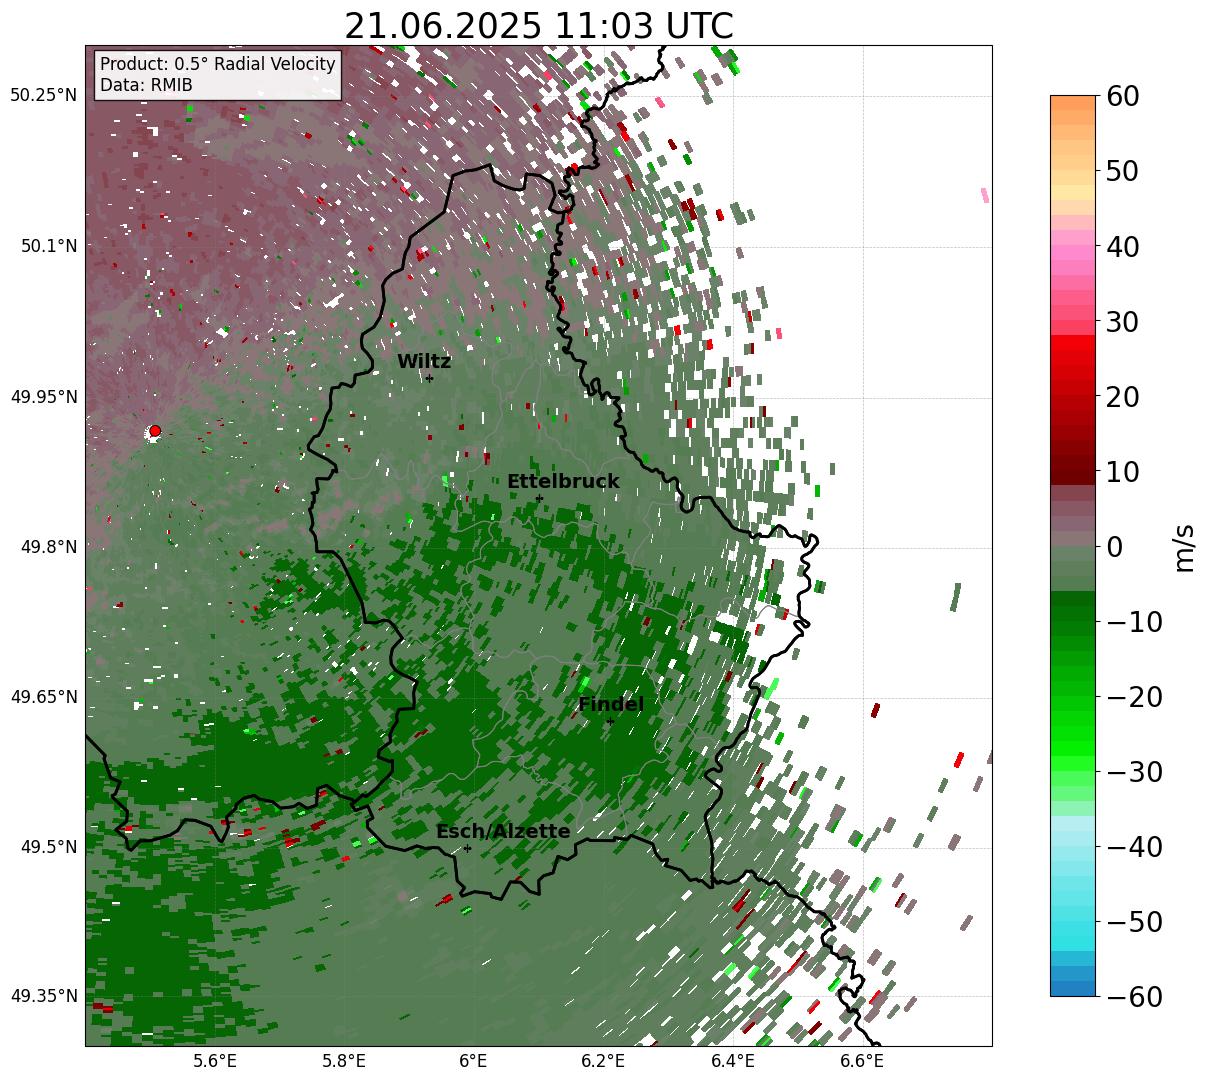Click the plus marker below the Ettelbruck label
Viewport: 1207px width, 1081px height.
tap(539, 498)
